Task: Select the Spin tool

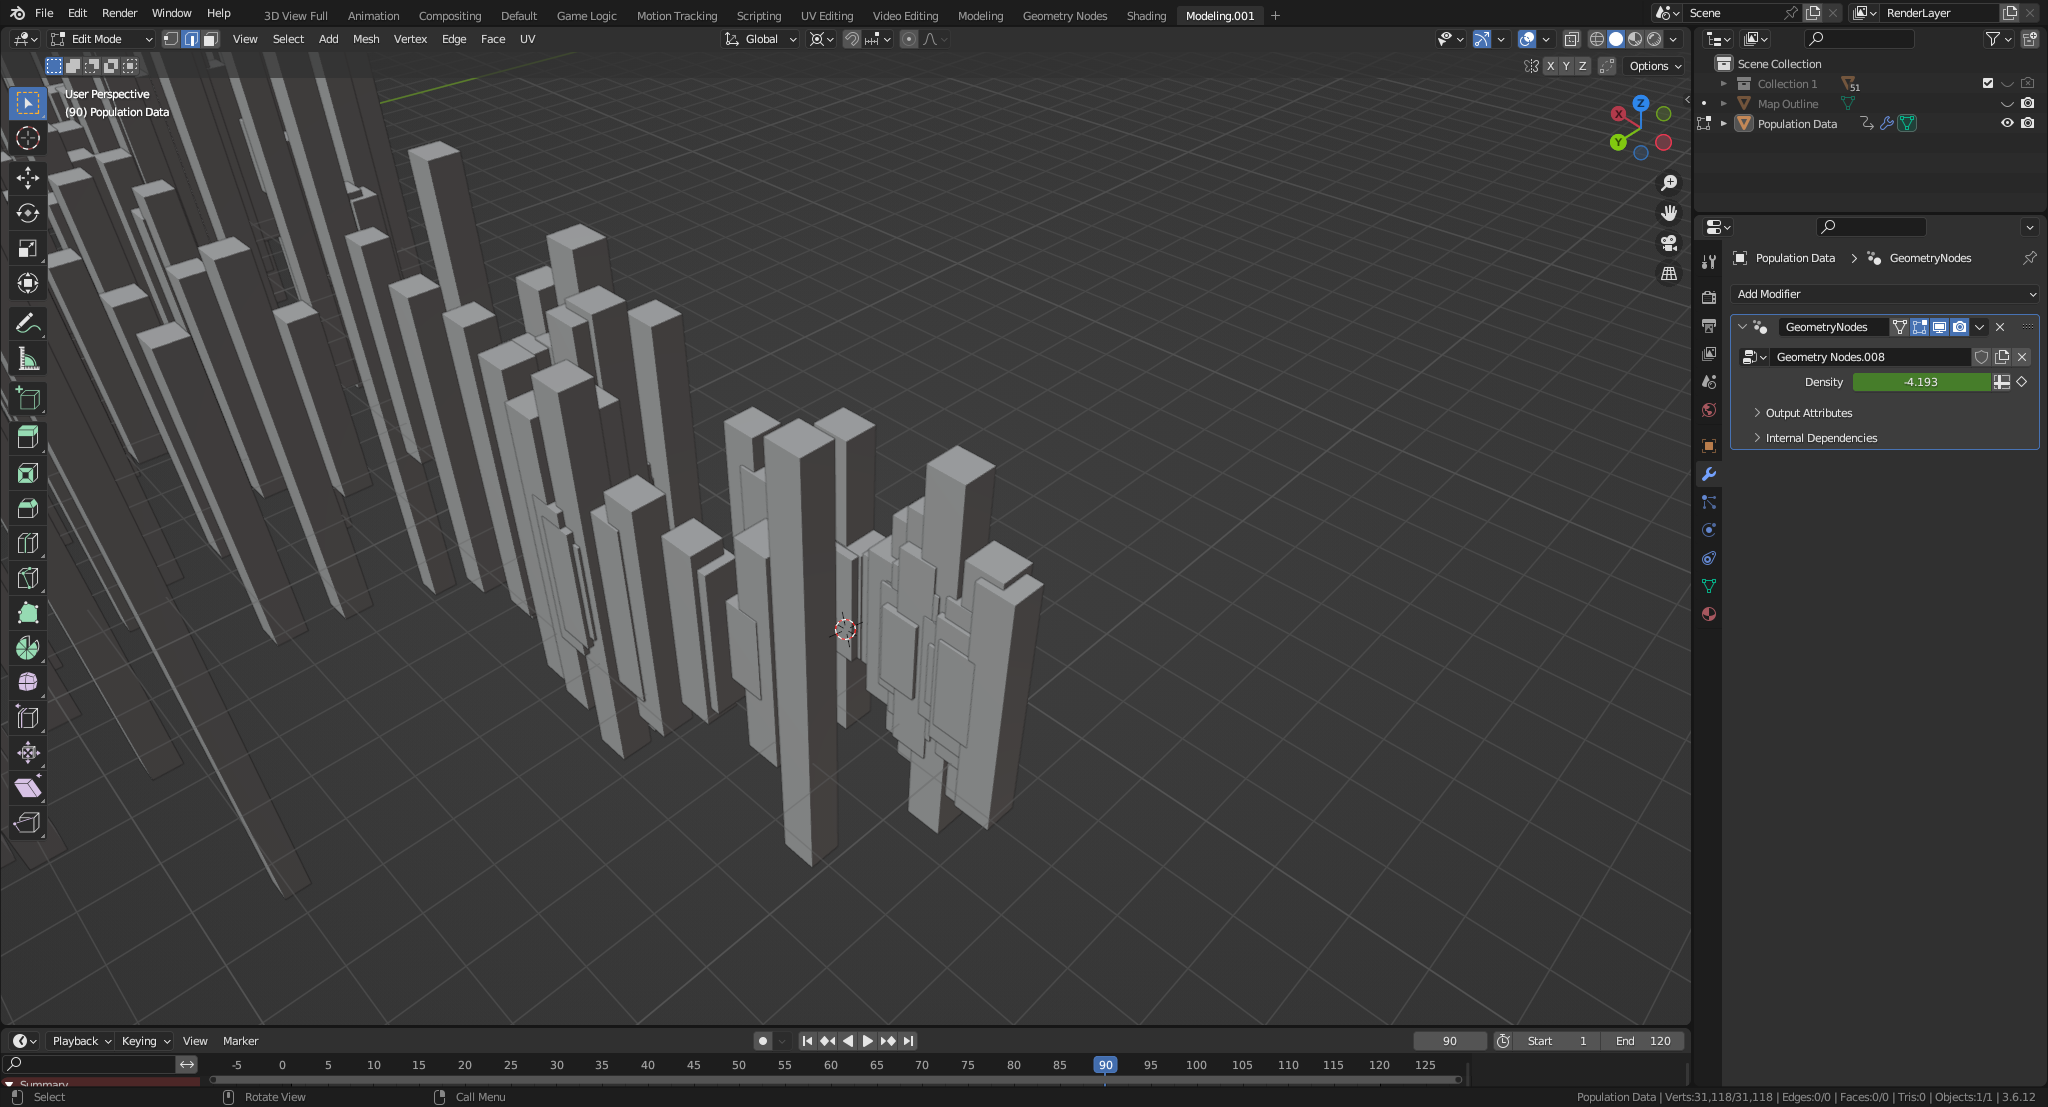Action: tap(27, 648)
